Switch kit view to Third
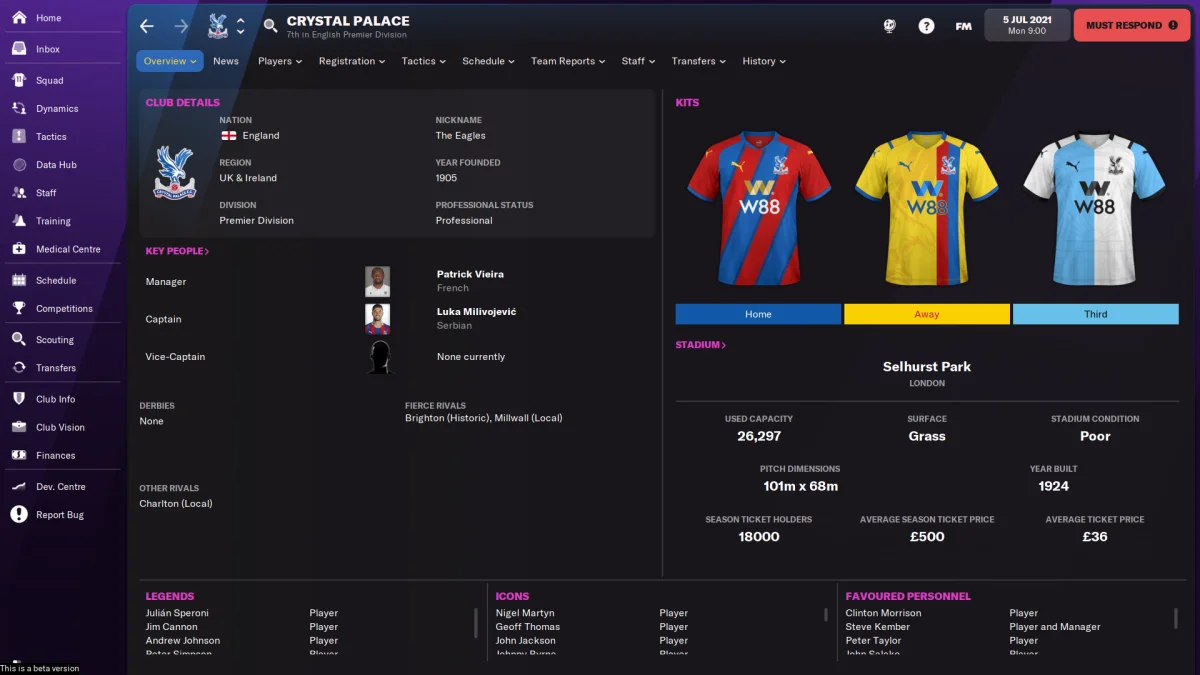 [1095, 314]
